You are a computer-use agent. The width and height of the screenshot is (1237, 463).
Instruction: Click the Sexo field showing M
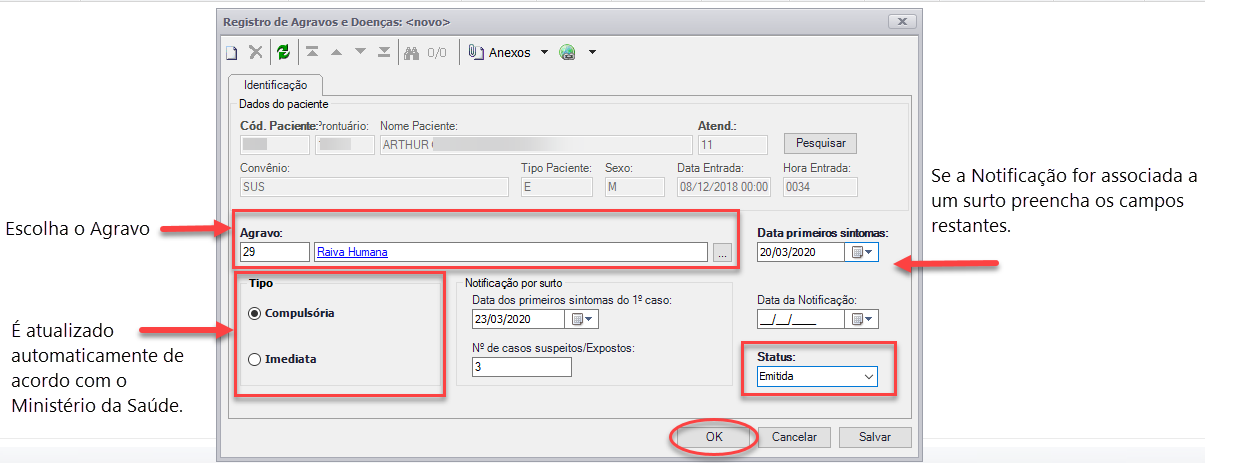634,186
